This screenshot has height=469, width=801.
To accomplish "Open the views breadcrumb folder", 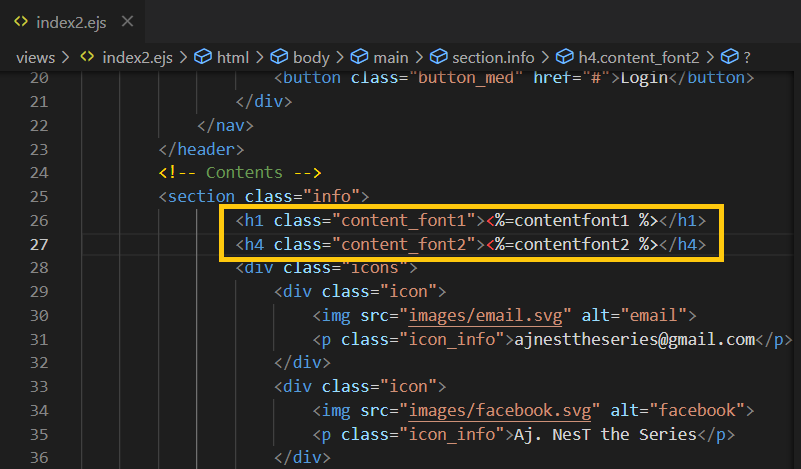I will pyautogui.click(x=36, y=57).
